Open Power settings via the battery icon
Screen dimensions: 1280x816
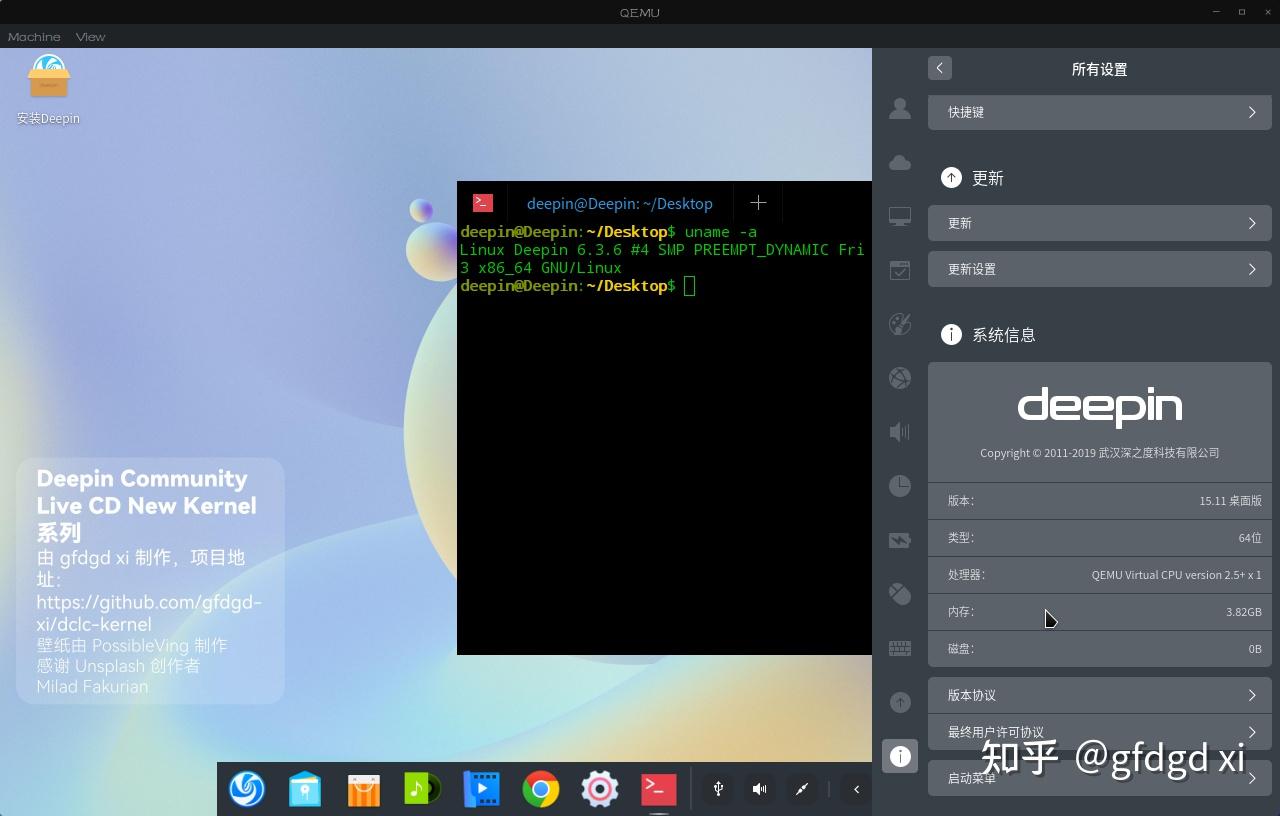point(899,540)
